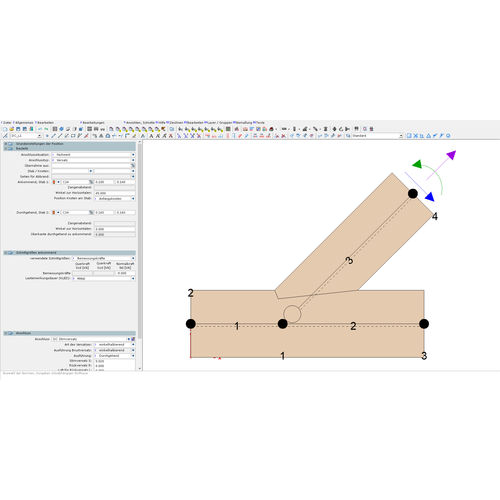Click the green rotation arrow handle in drawing
Screen dimensions: 500x500
tap(417, 164)
